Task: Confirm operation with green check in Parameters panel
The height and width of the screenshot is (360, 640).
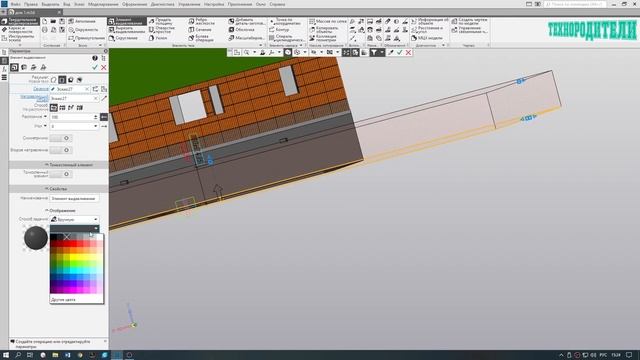Action: [95, 67]
